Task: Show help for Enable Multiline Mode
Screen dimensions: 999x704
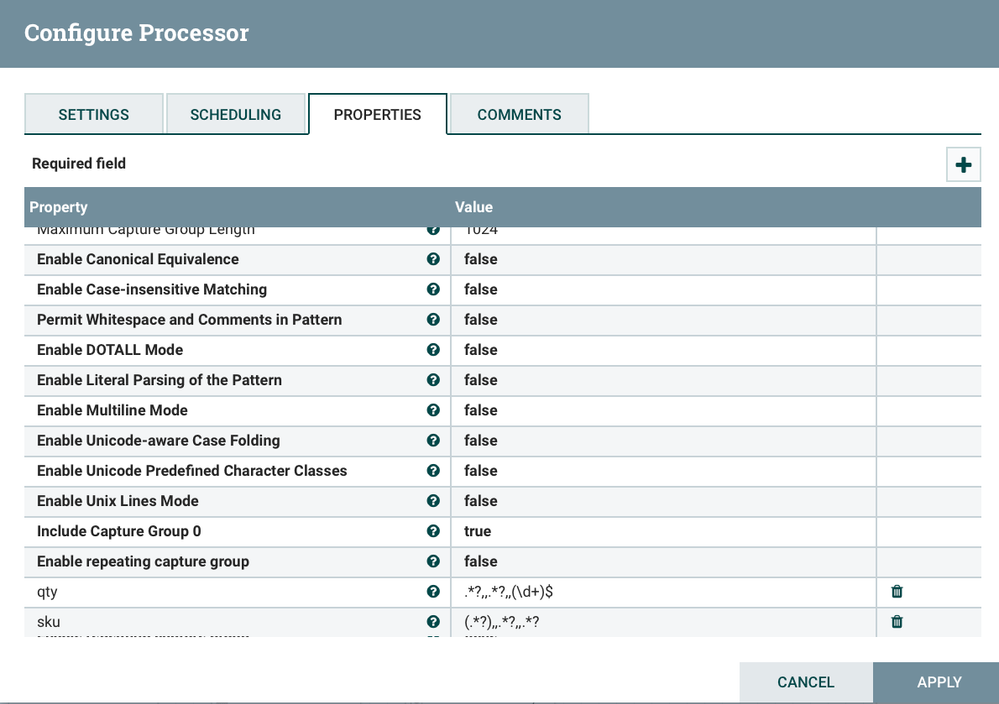Action: coord(433,410)
